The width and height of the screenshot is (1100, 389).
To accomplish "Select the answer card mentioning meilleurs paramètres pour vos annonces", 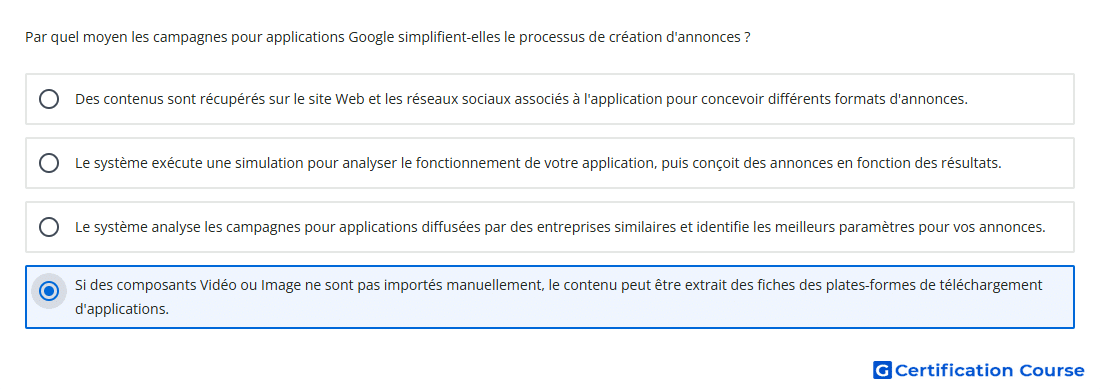I will click(x=550, y=227).
